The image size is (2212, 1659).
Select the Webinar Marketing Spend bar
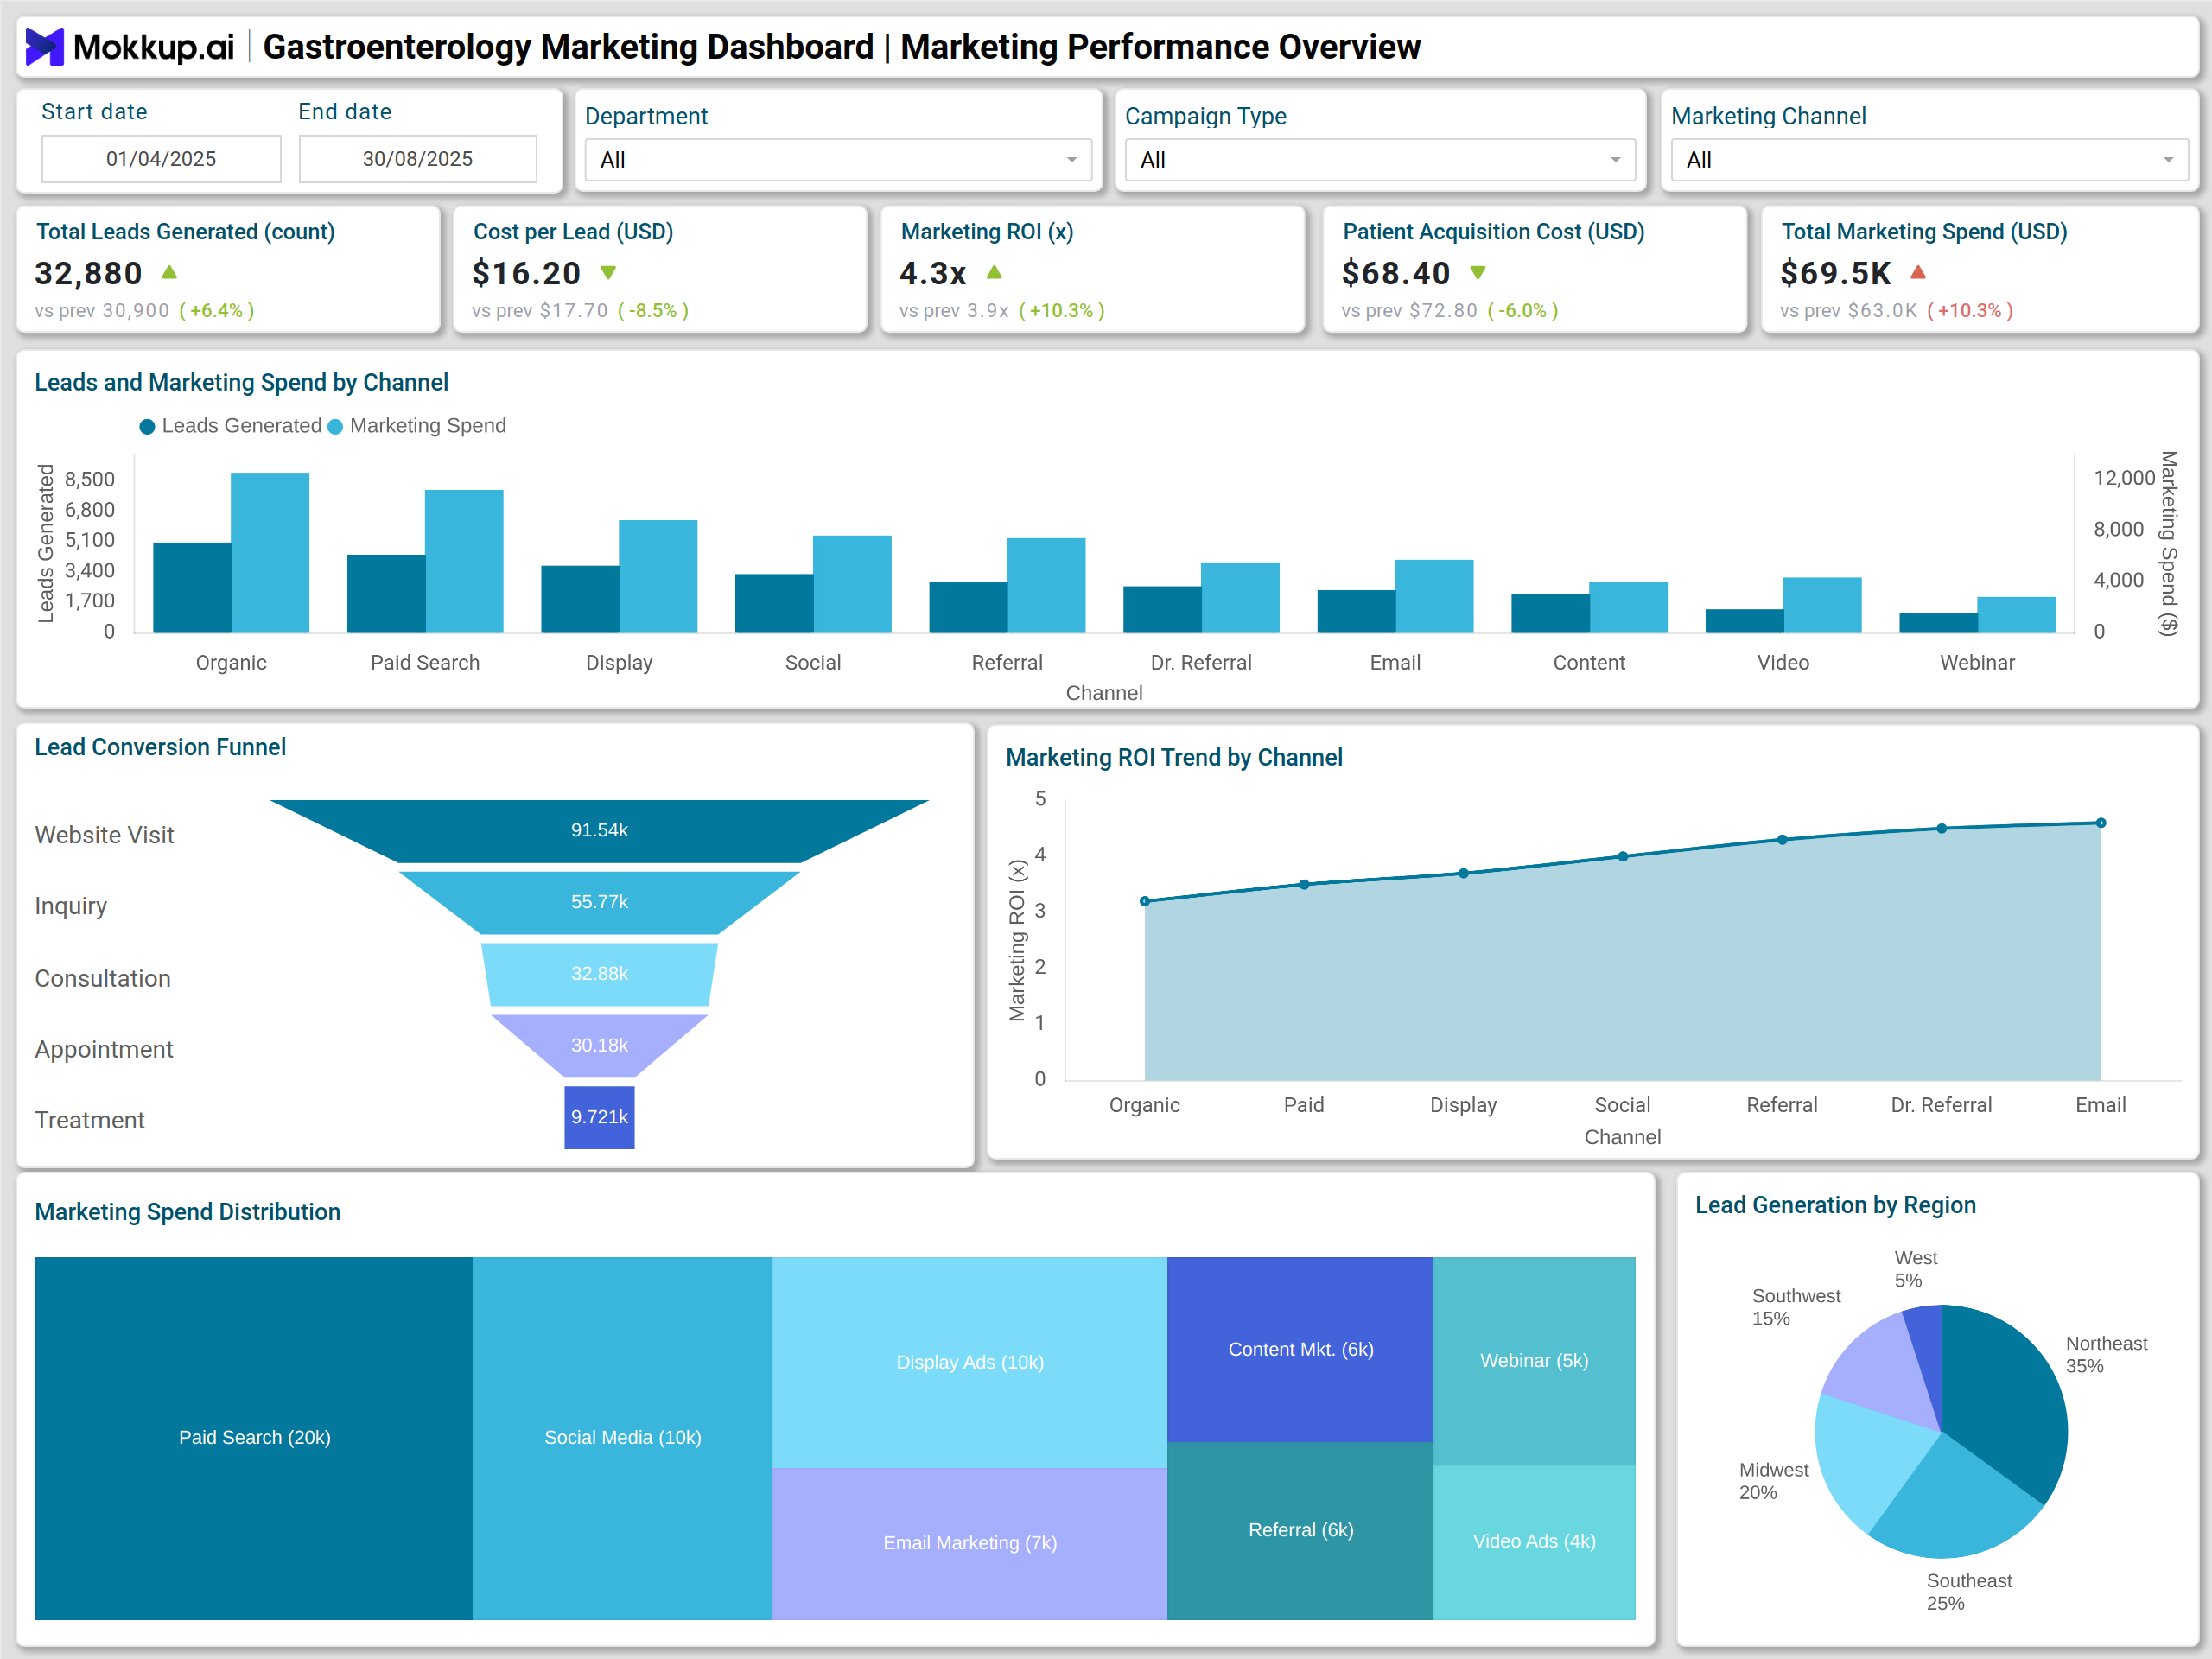(2016, 614)
